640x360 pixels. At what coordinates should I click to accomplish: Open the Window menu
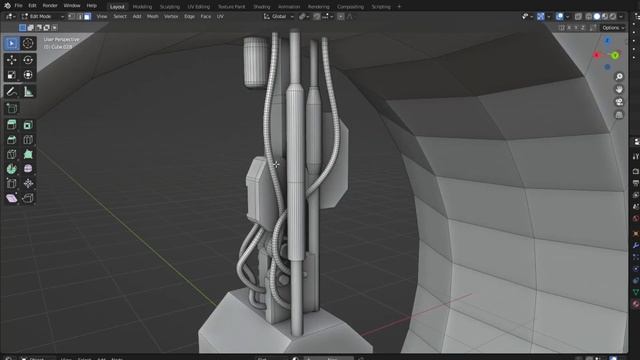(72, 6)
